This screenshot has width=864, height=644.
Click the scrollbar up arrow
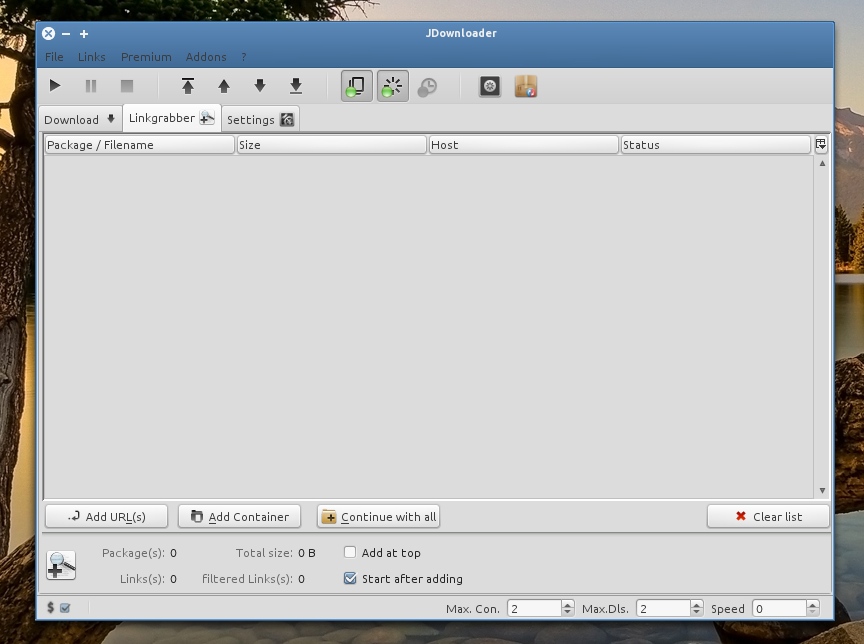[x=822, y=163]
